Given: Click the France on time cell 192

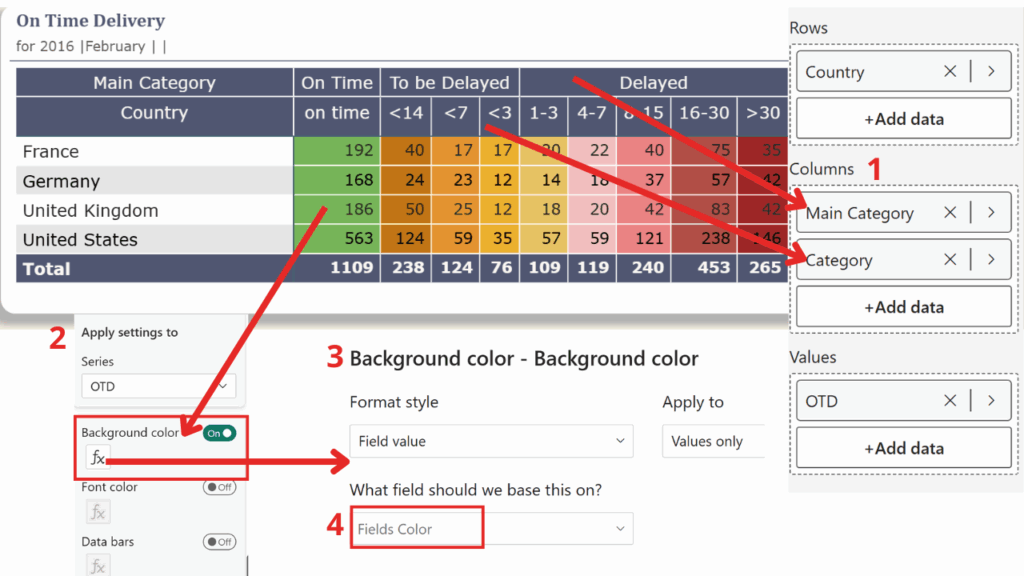Looking at the screenshot, I should (x=336, y=152).
